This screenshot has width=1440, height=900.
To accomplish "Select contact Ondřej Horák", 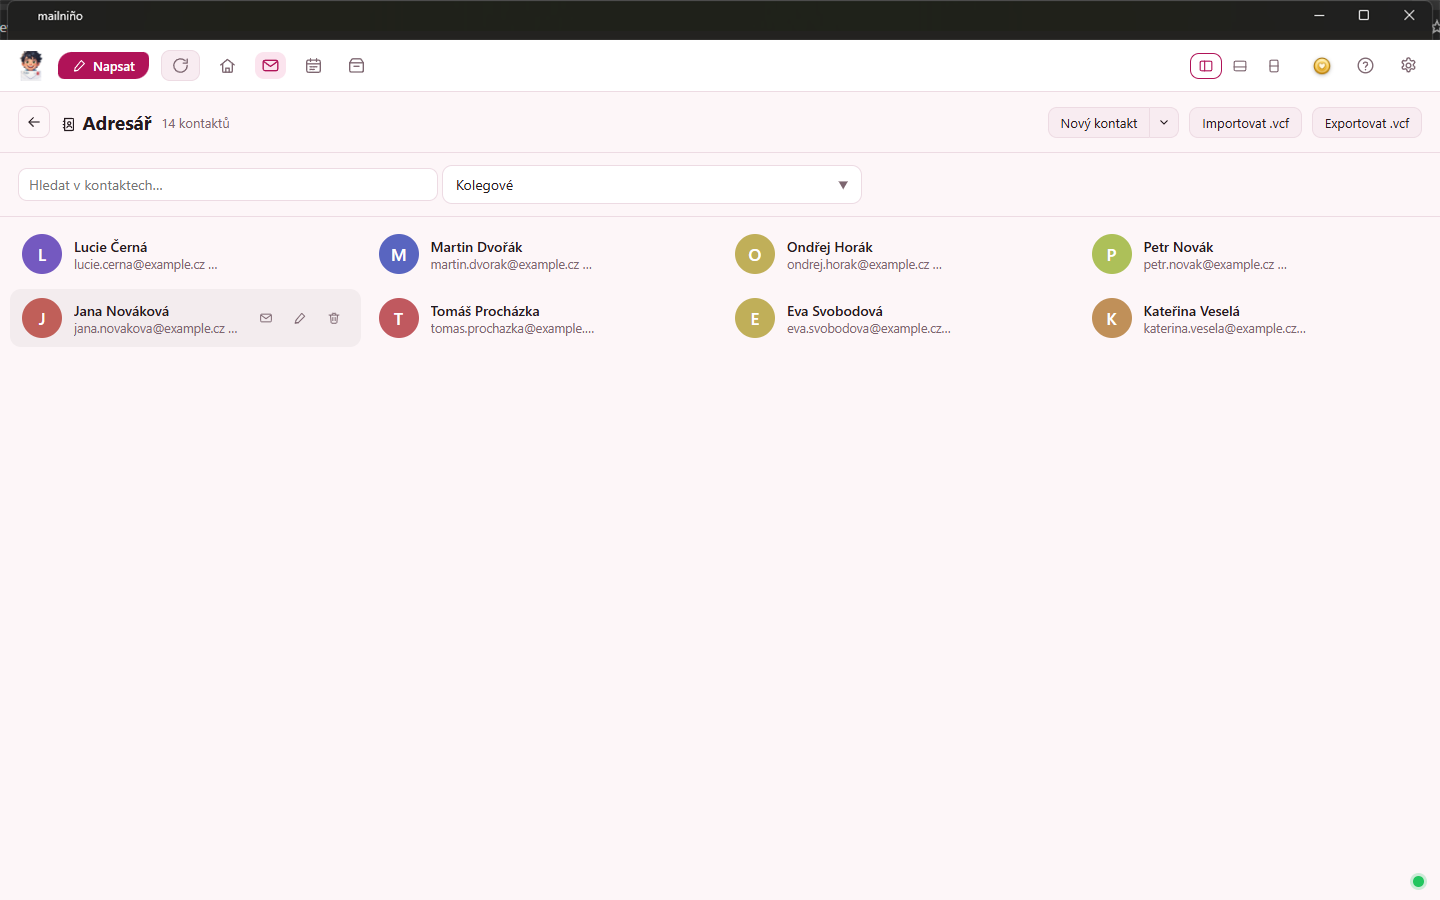I will 898,255.
